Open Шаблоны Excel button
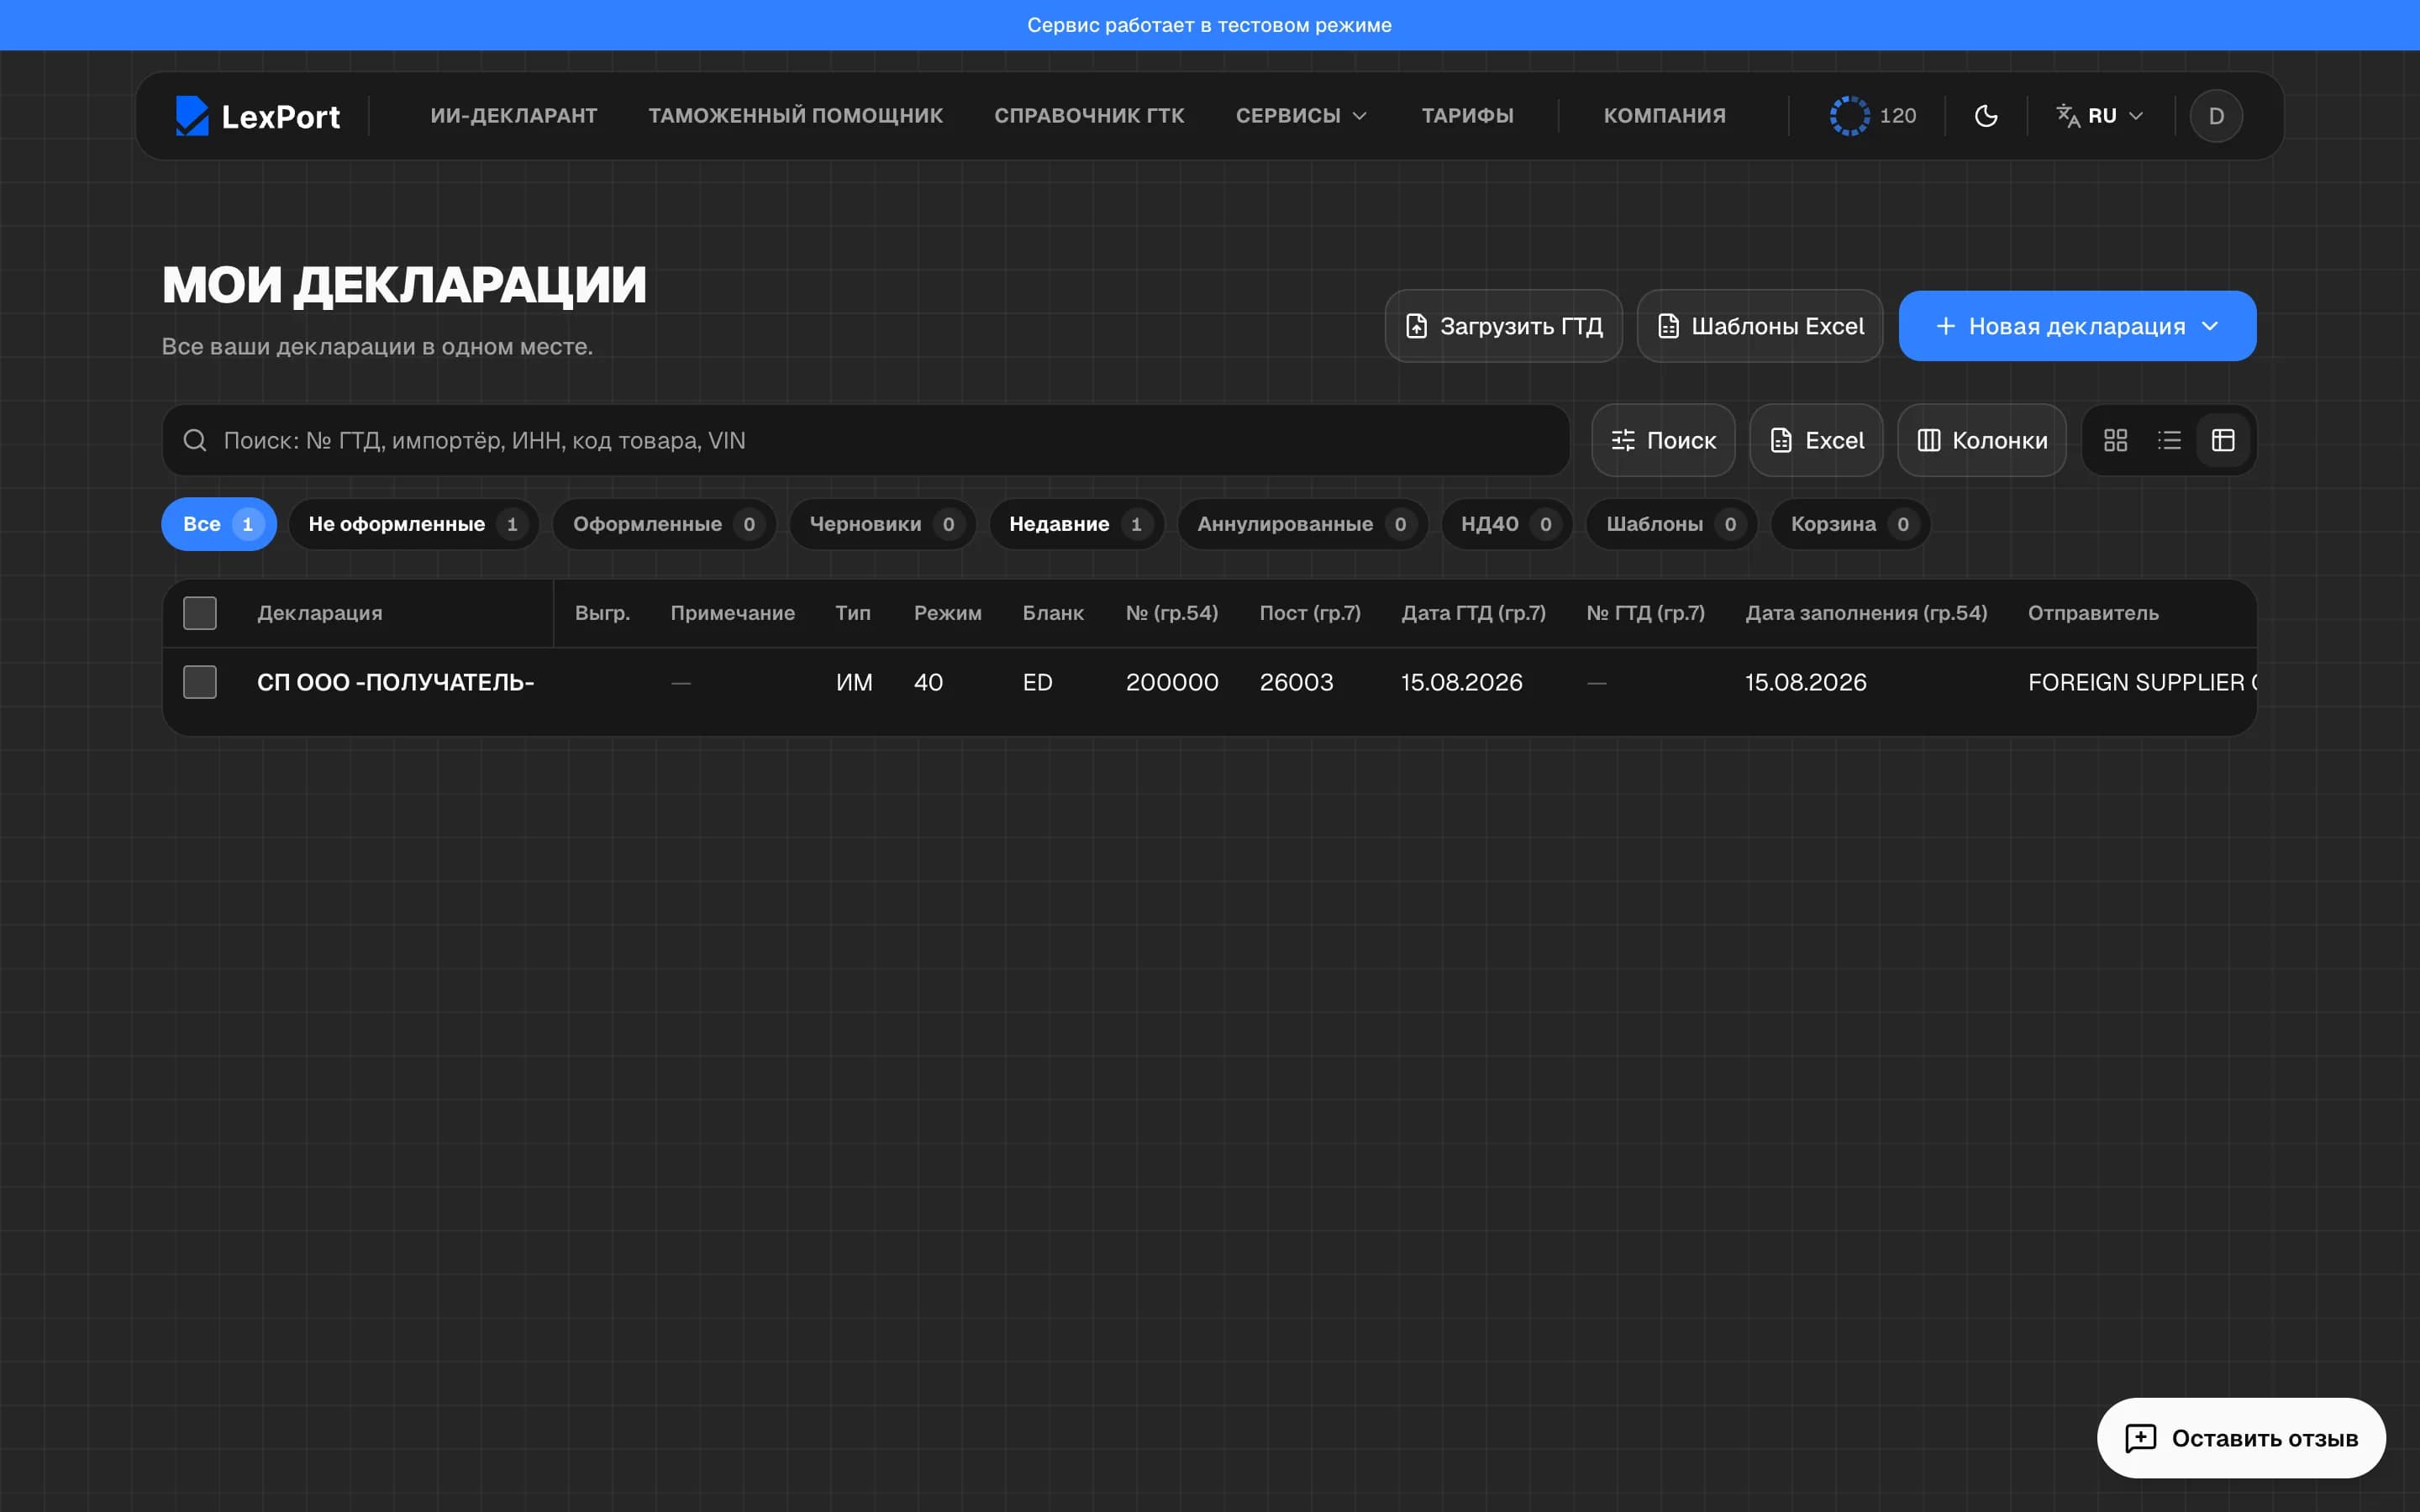Image resolution: width=2420 pixels, height=1512 pixels. pyautogui.click(x=1760, y=326)
